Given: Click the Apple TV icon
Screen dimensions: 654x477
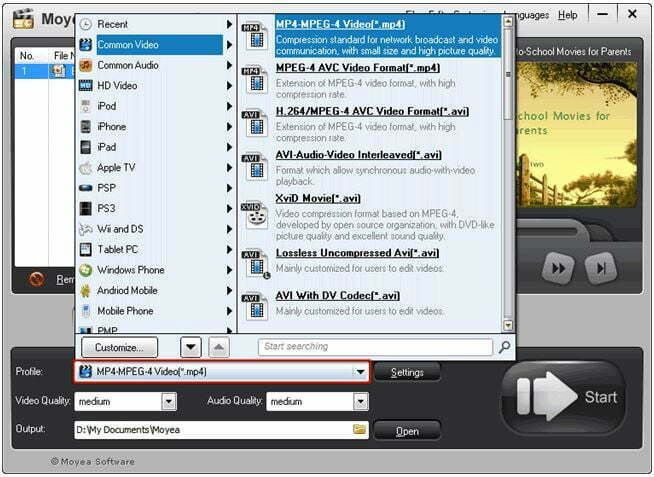Looking at the screenshot, I should click(x=86, y=168).
